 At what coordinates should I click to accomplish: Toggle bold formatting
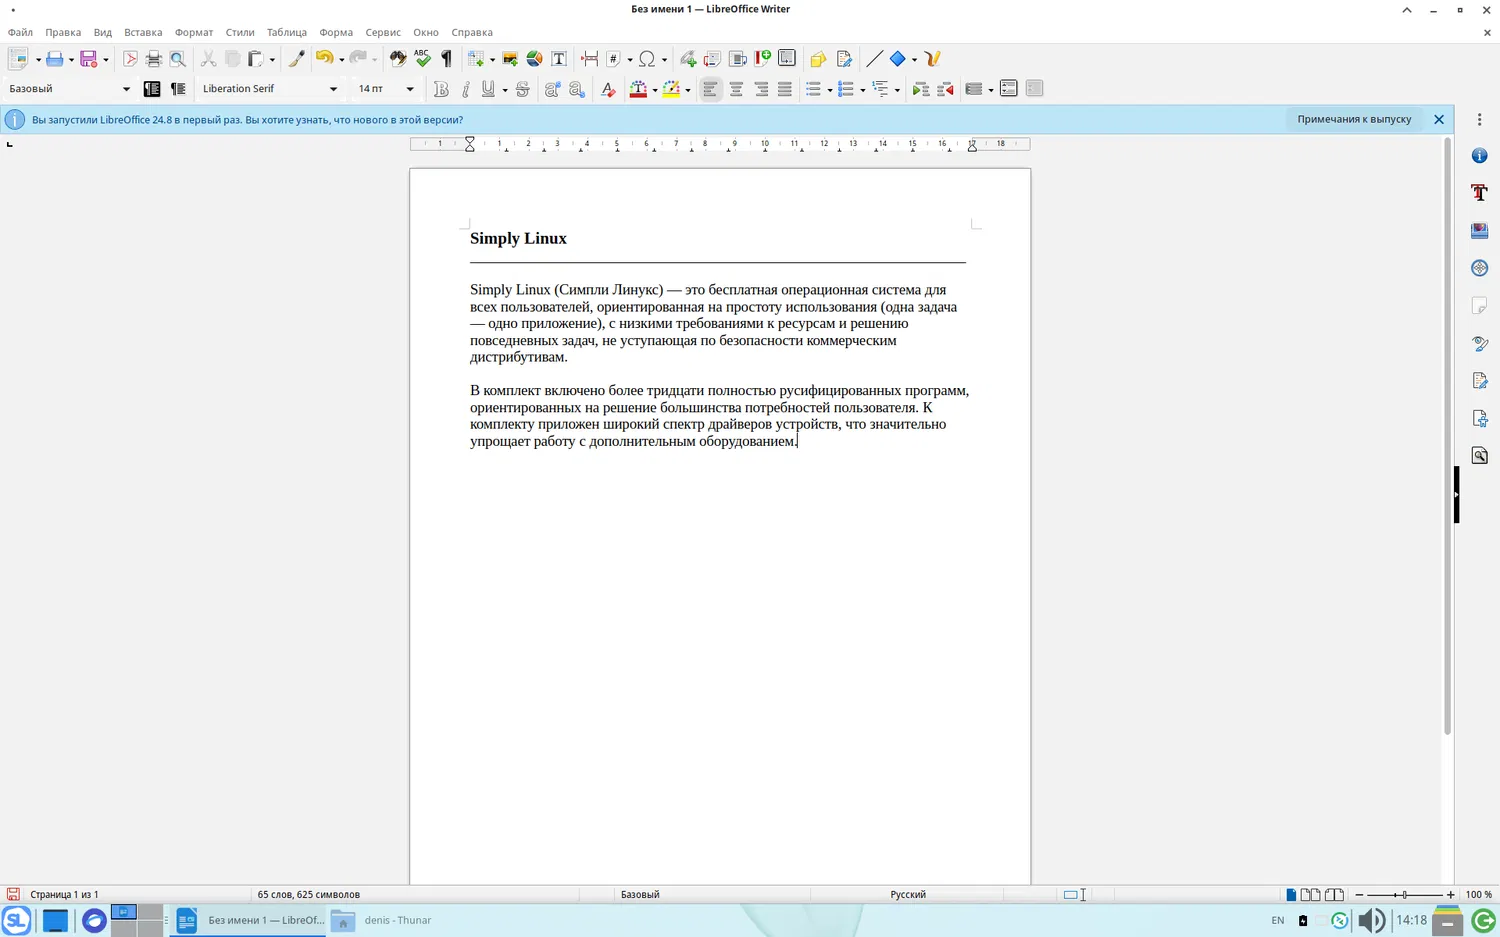coord(441,89)
